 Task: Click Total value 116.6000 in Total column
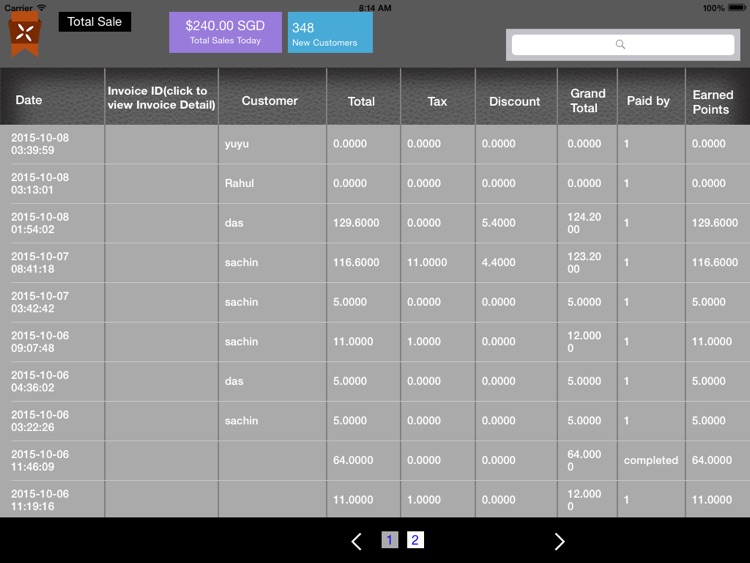(x=356, y=263)
